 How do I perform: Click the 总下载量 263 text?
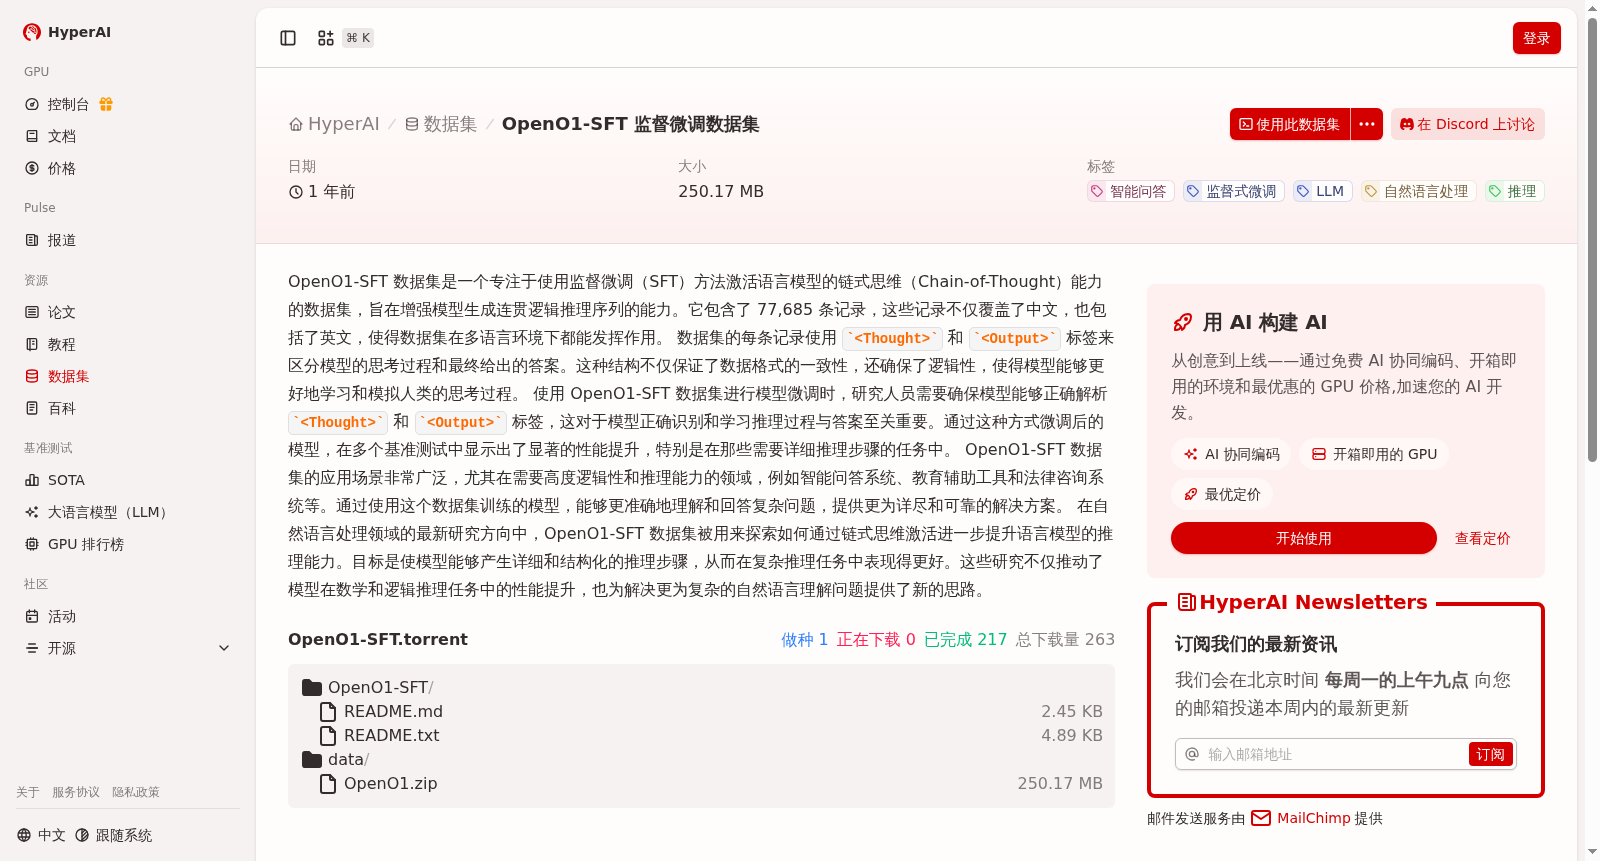[x=1065, y=639]
